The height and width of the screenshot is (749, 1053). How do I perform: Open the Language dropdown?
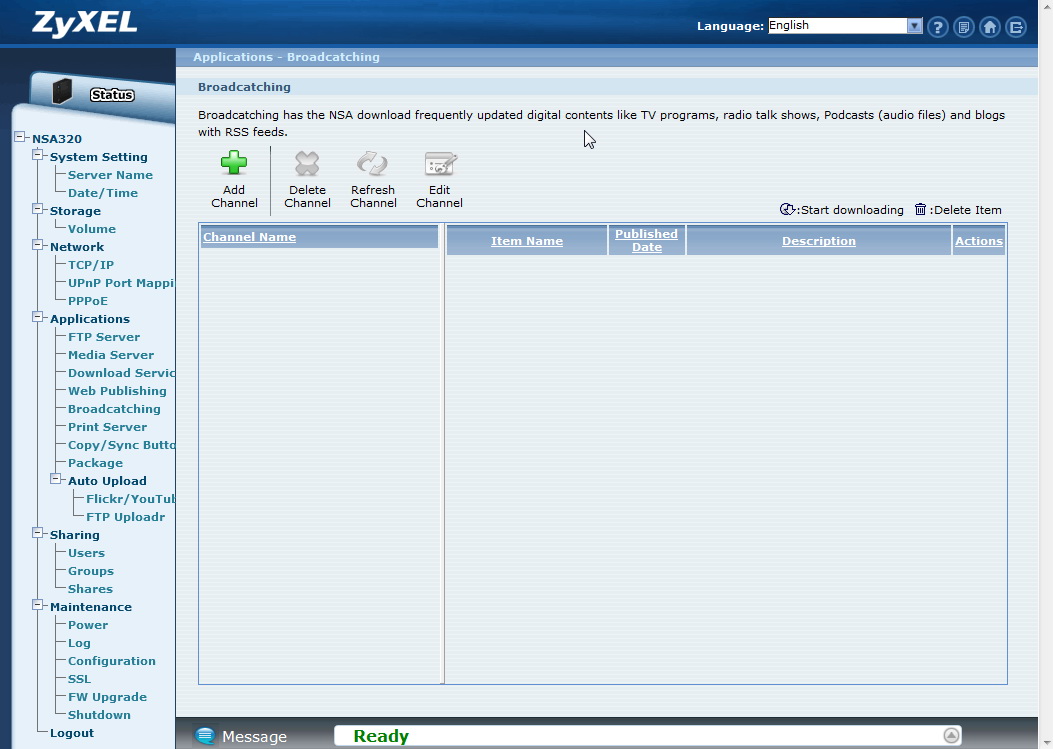click(845, 26)
